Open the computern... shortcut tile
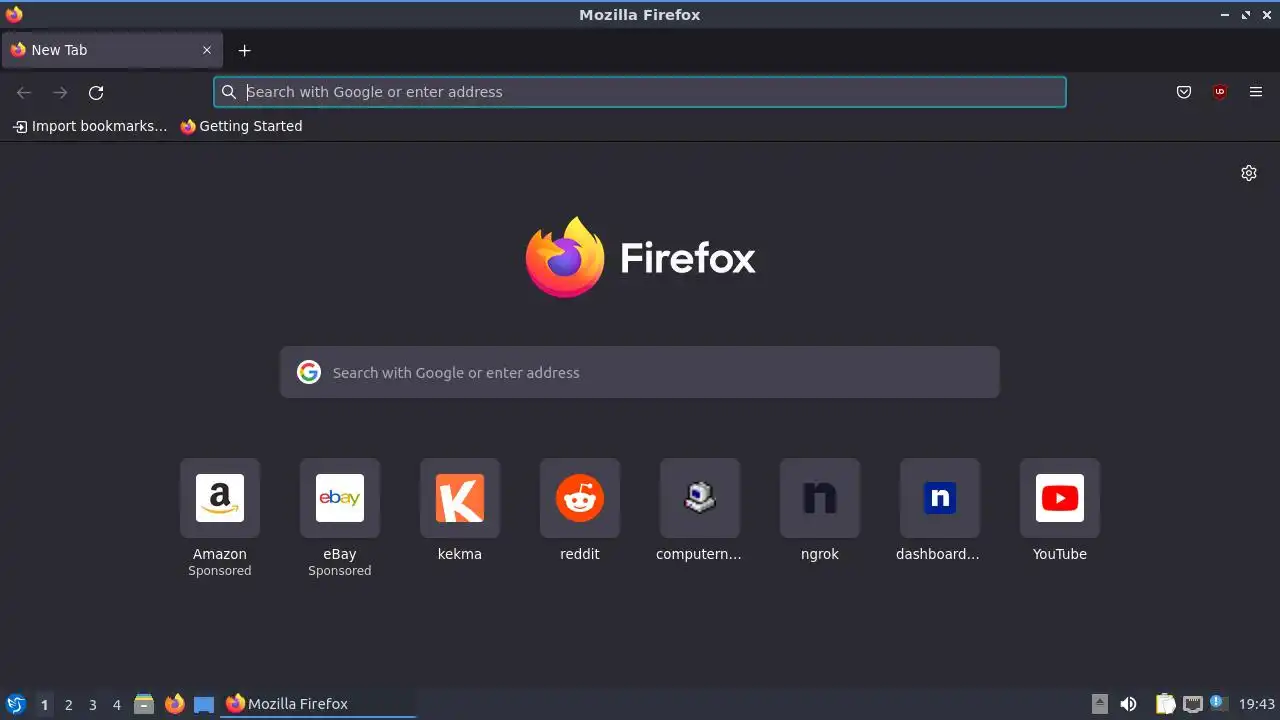Screen dimensions: 1280x720 tap(700, 498)
